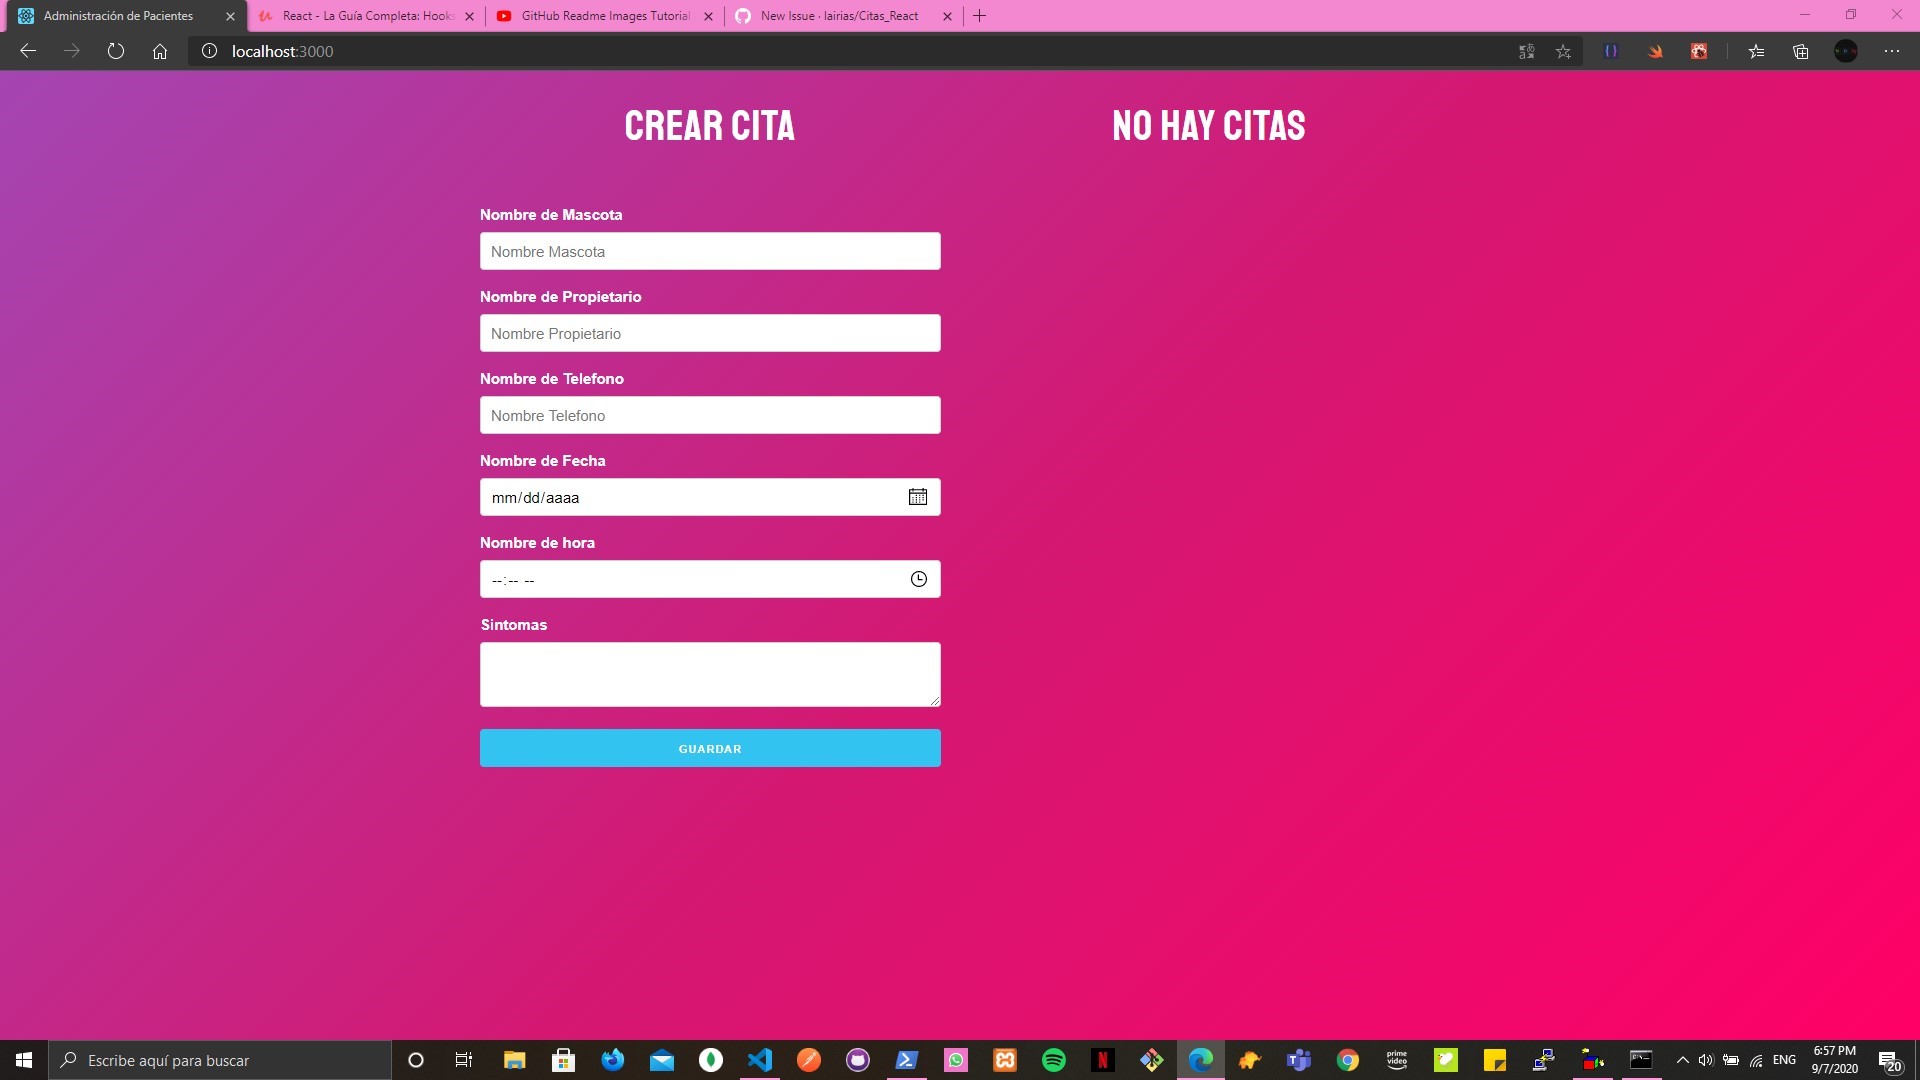
Task: Open Spotify from the taskbar
Action: tap(1054, 1060)
